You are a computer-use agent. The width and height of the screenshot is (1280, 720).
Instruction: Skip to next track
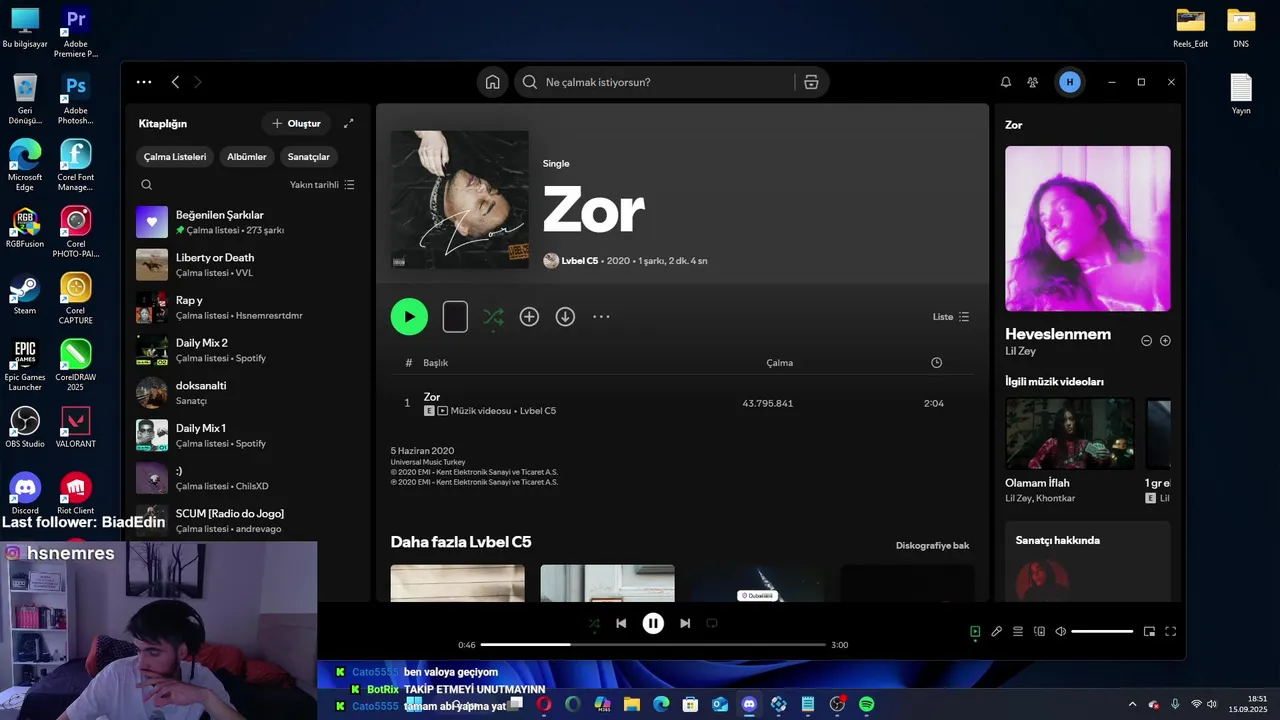click(685, 623)
